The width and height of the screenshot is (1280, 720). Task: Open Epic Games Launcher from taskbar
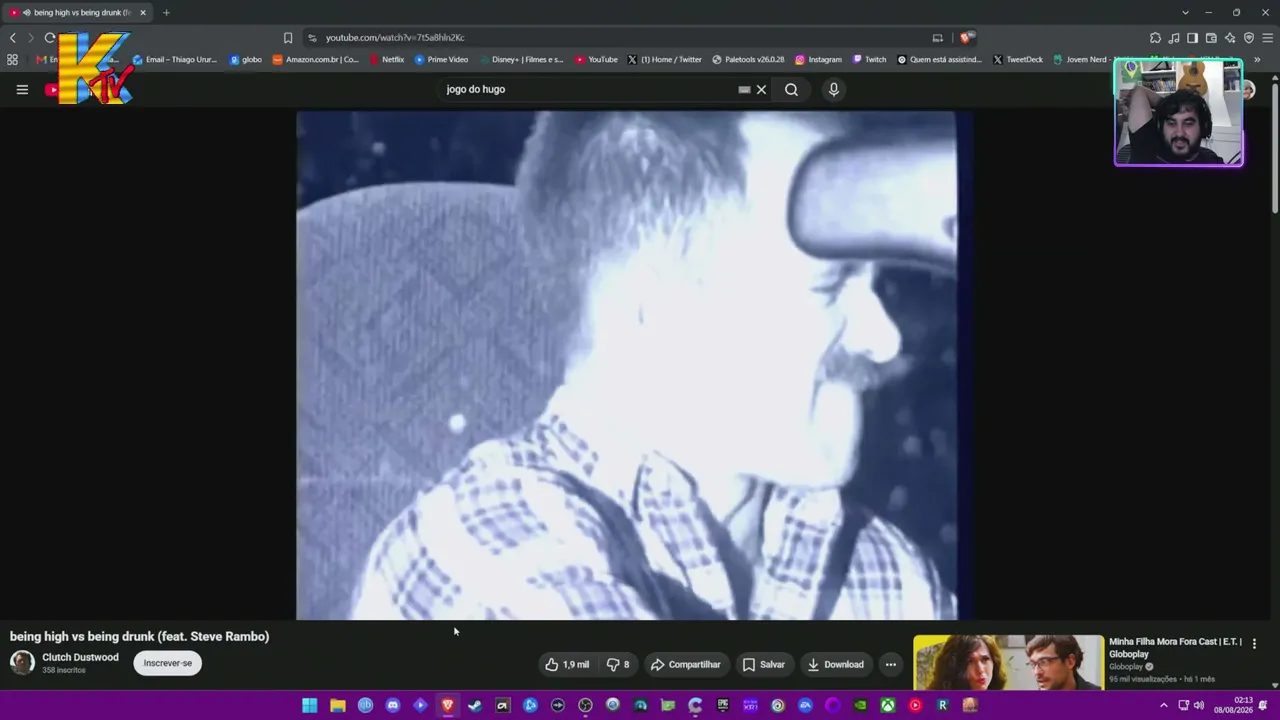click(x=723, y=706)
